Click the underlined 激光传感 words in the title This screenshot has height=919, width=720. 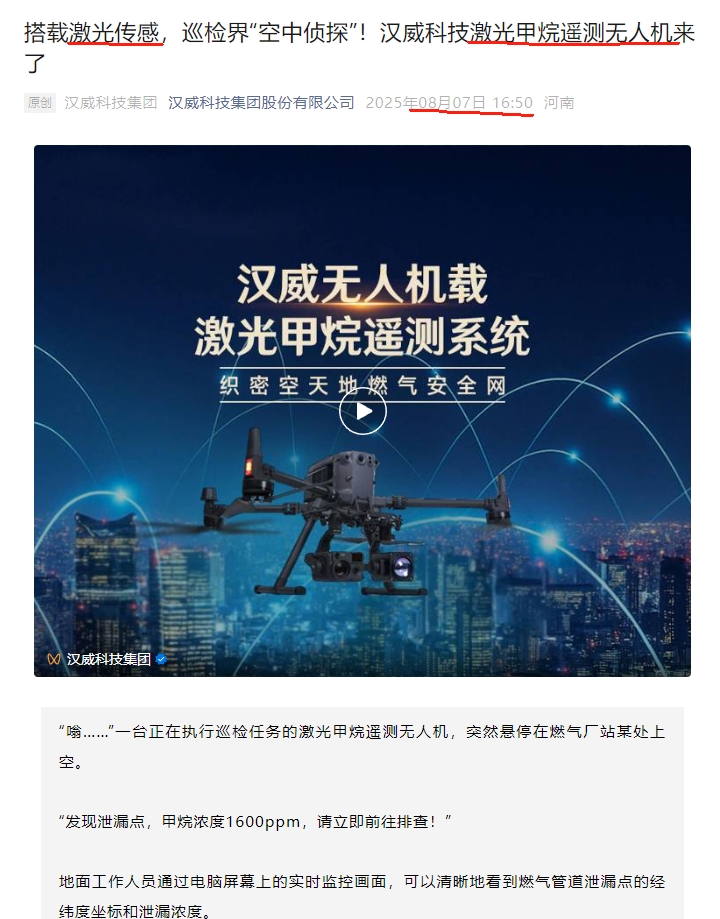click(114, 33)
